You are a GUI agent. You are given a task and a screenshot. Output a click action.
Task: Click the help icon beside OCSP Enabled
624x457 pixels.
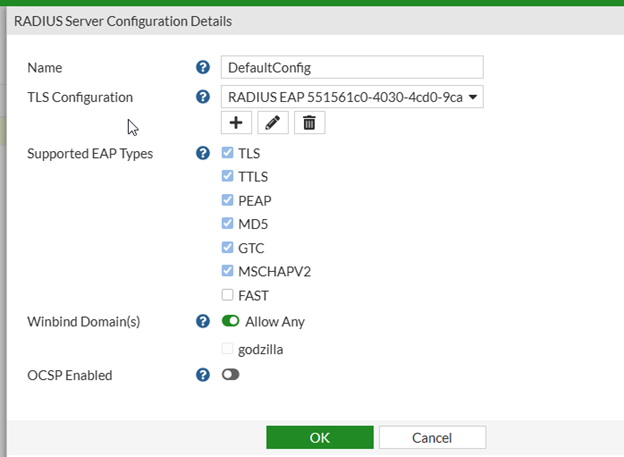pos(203,375)
